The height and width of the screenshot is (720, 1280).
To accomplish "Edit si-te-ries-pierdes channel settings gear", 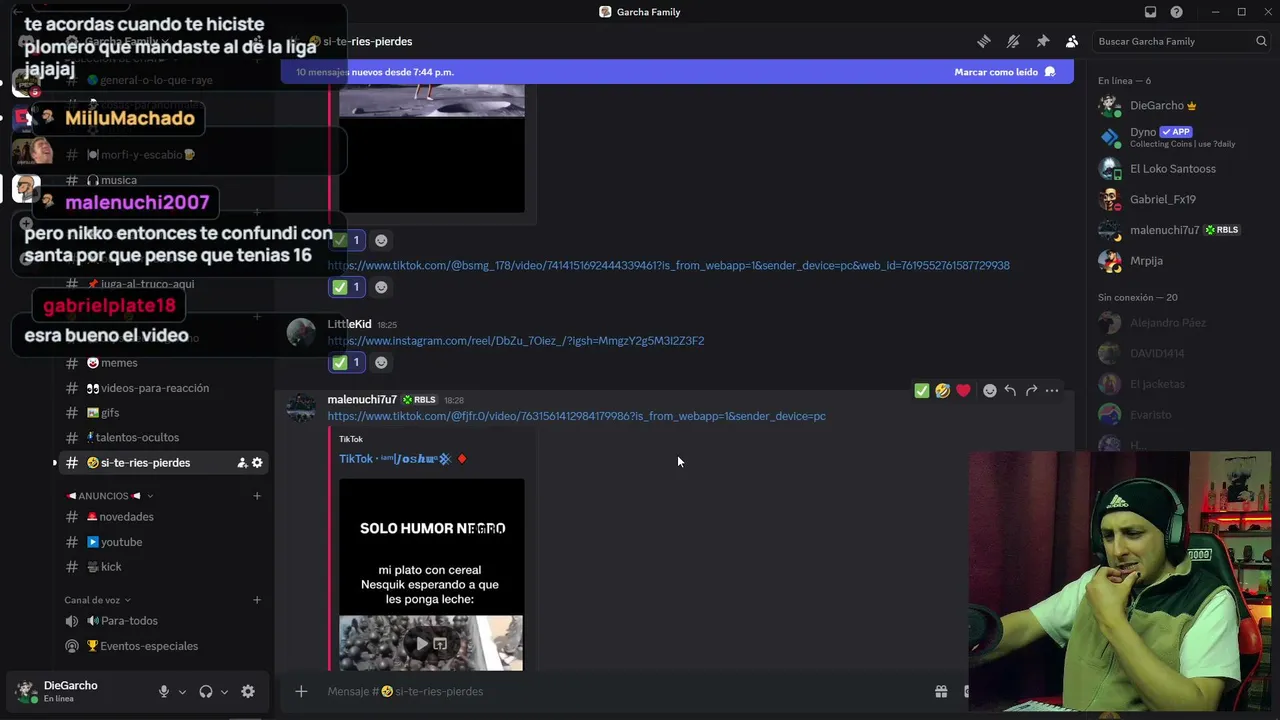I will pos(257,463).
